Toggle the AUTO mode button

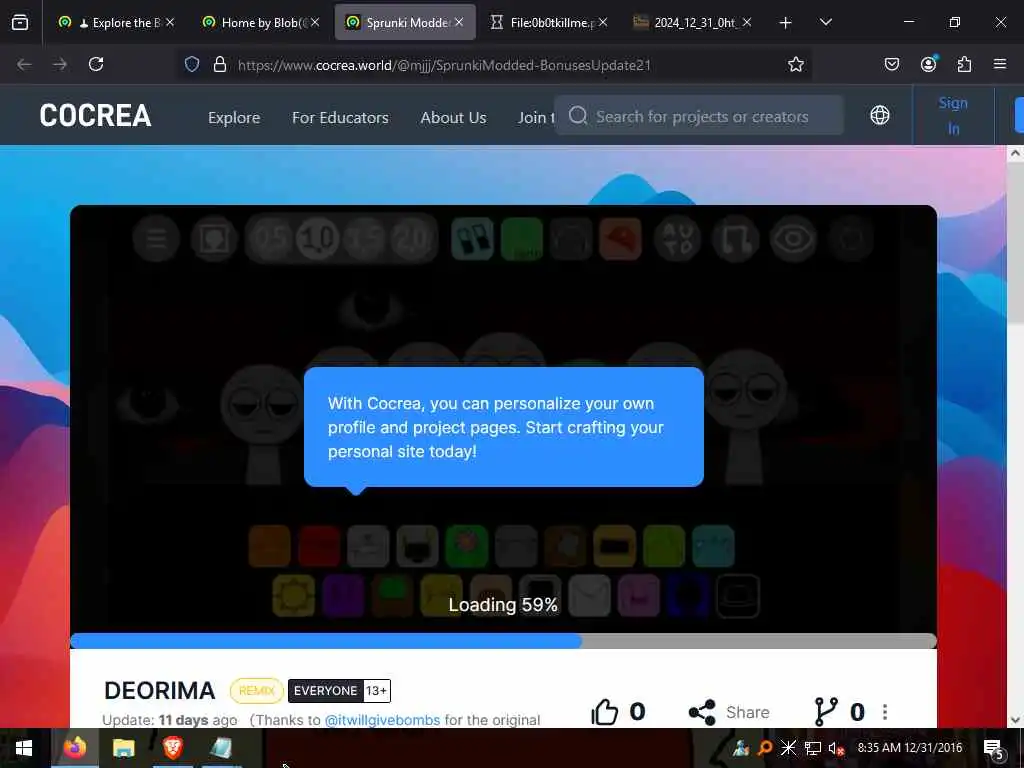coord(678,238)
